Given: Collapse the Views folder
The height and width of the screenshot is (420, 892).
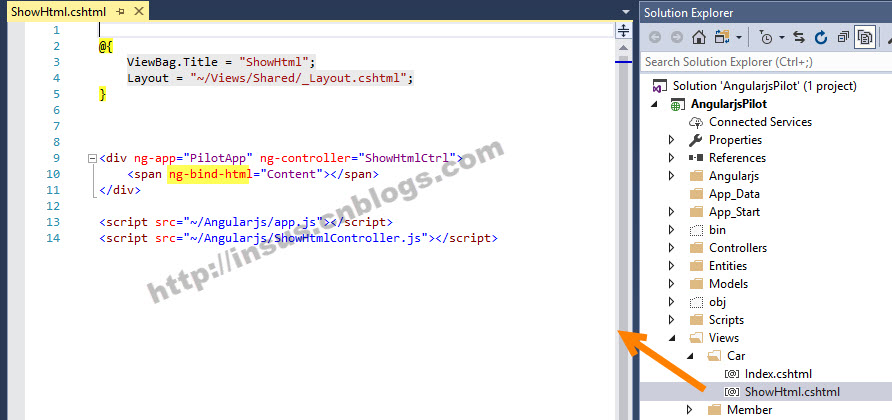Looking at the screenshot, I should tap(672, 338).
